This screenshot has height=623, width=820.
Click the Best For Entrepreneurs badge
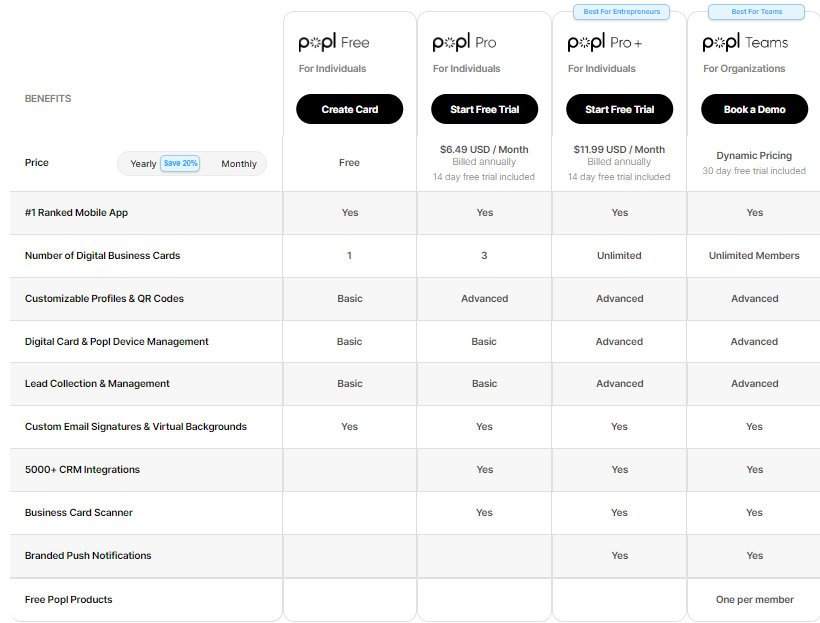click(621, 12)
